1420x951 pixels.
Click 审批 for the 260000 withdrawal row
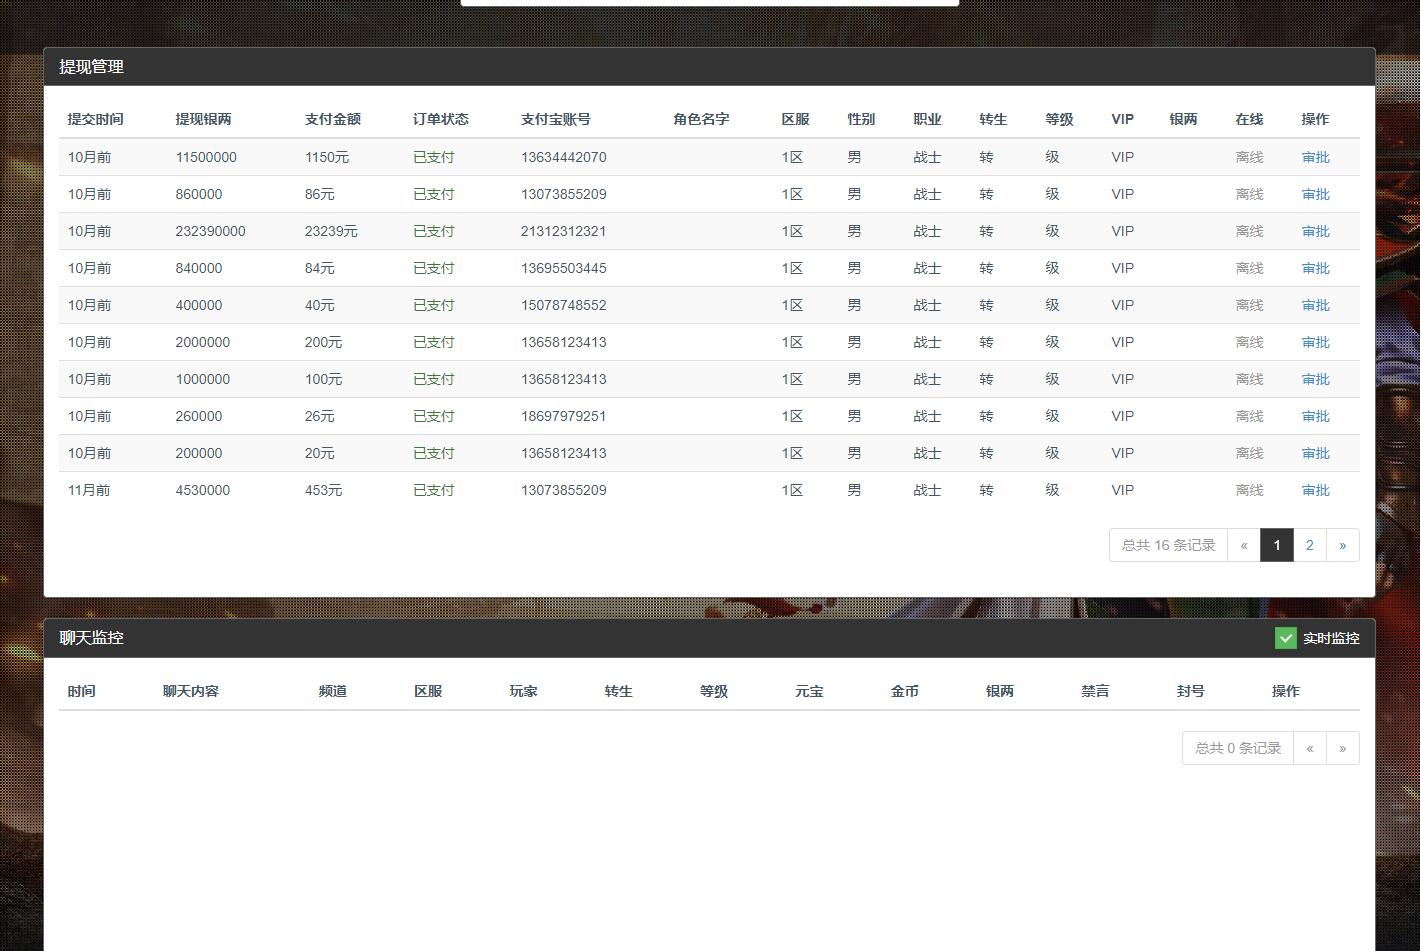[1315, 416]
